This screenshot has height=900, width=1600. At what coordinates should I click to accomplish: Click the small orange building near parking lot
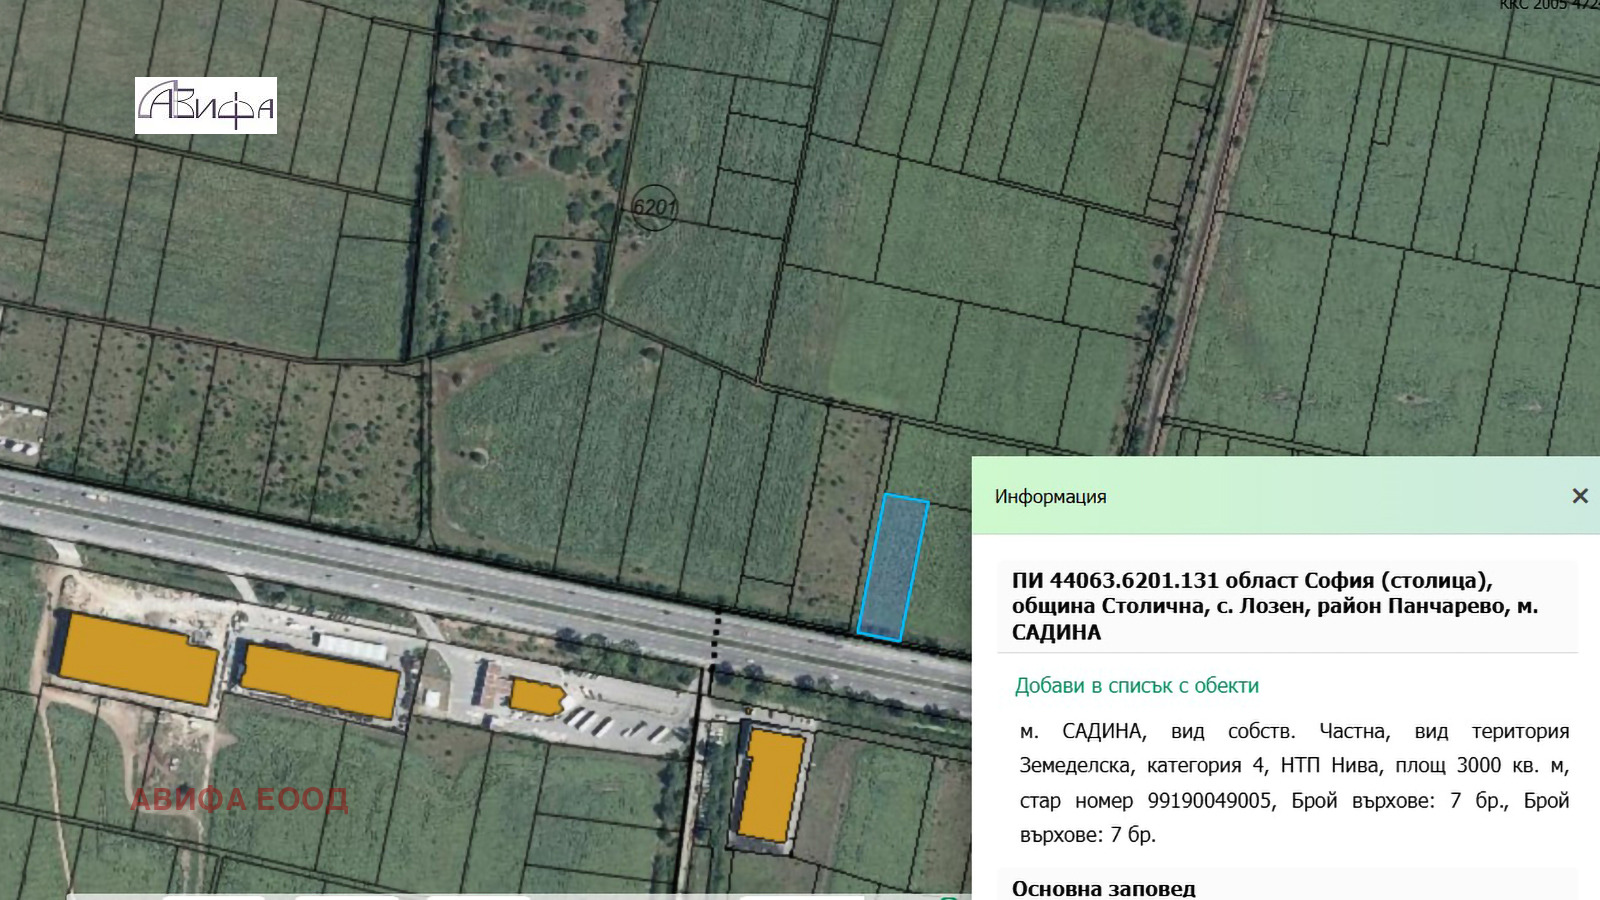pyautogui.click(x=536, y=696)
